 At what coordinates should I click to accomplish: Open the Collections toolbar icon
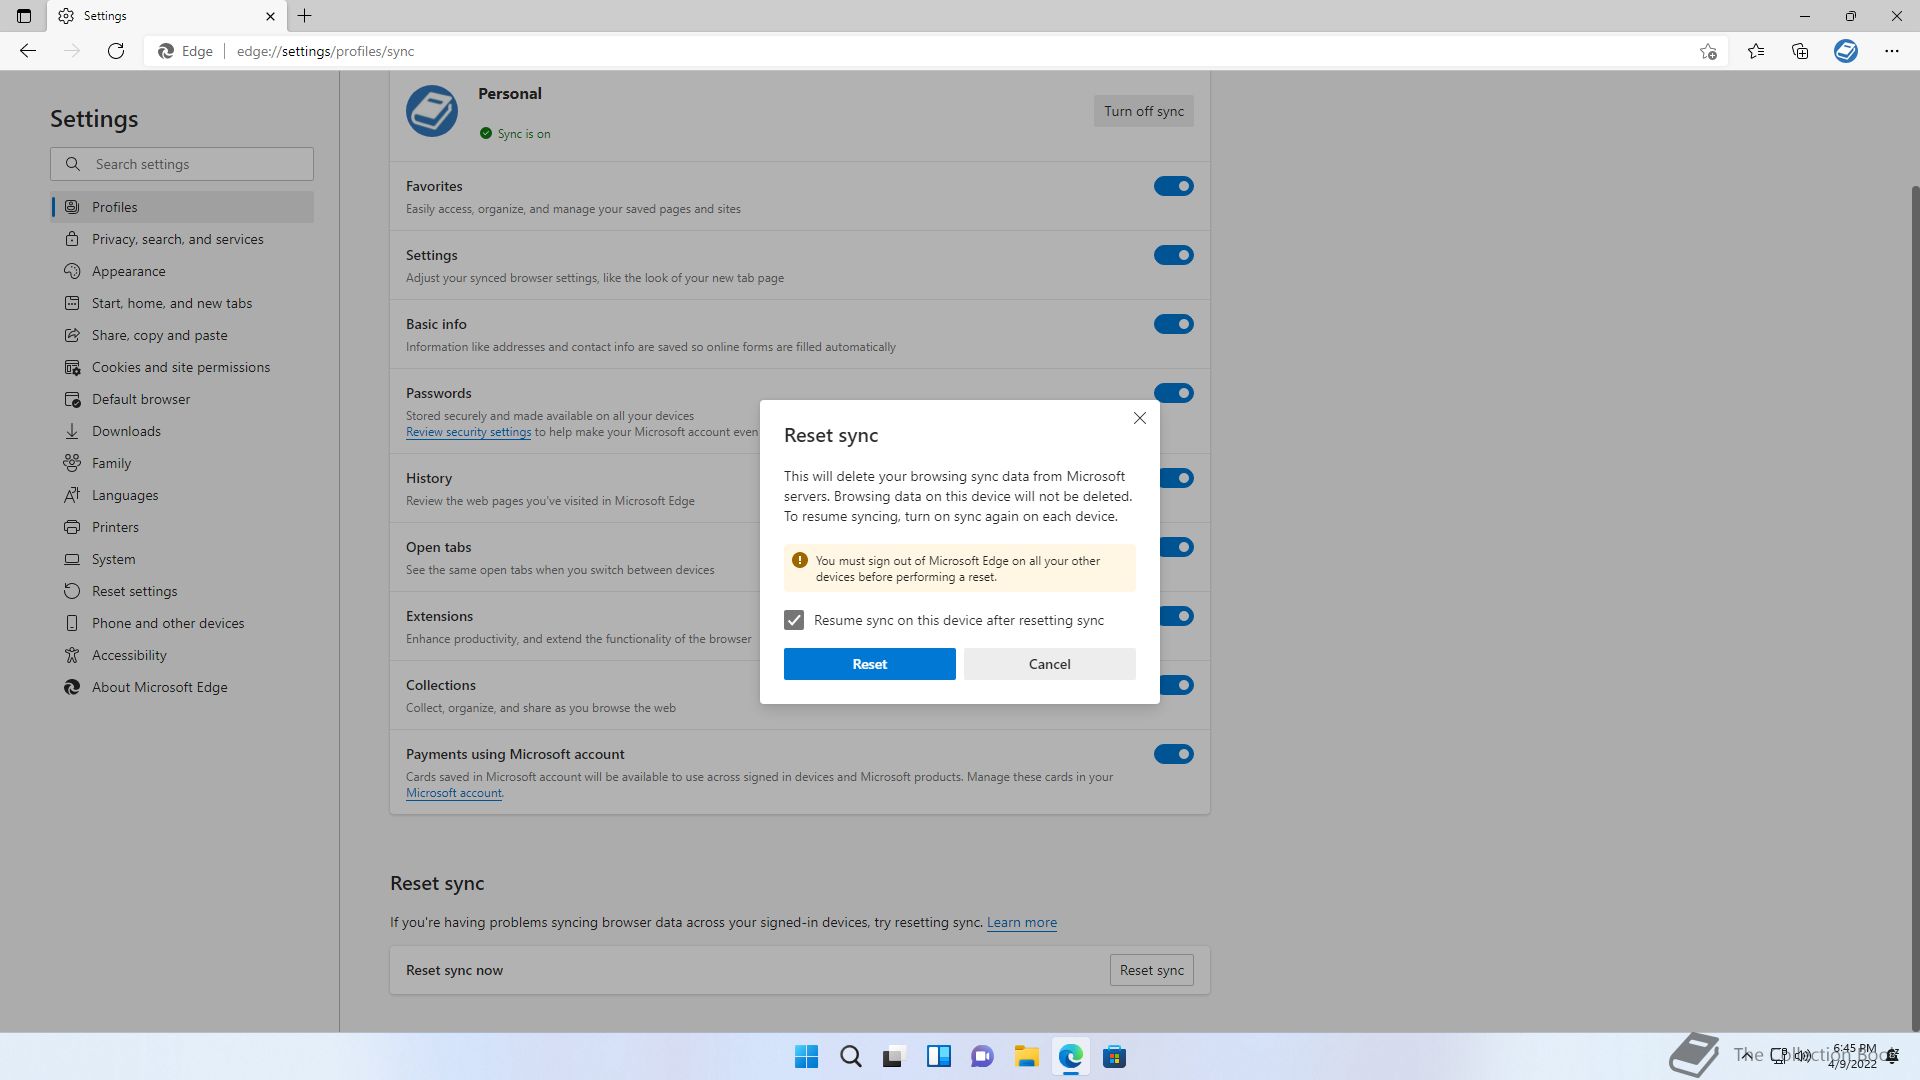tap(1800, 51)
